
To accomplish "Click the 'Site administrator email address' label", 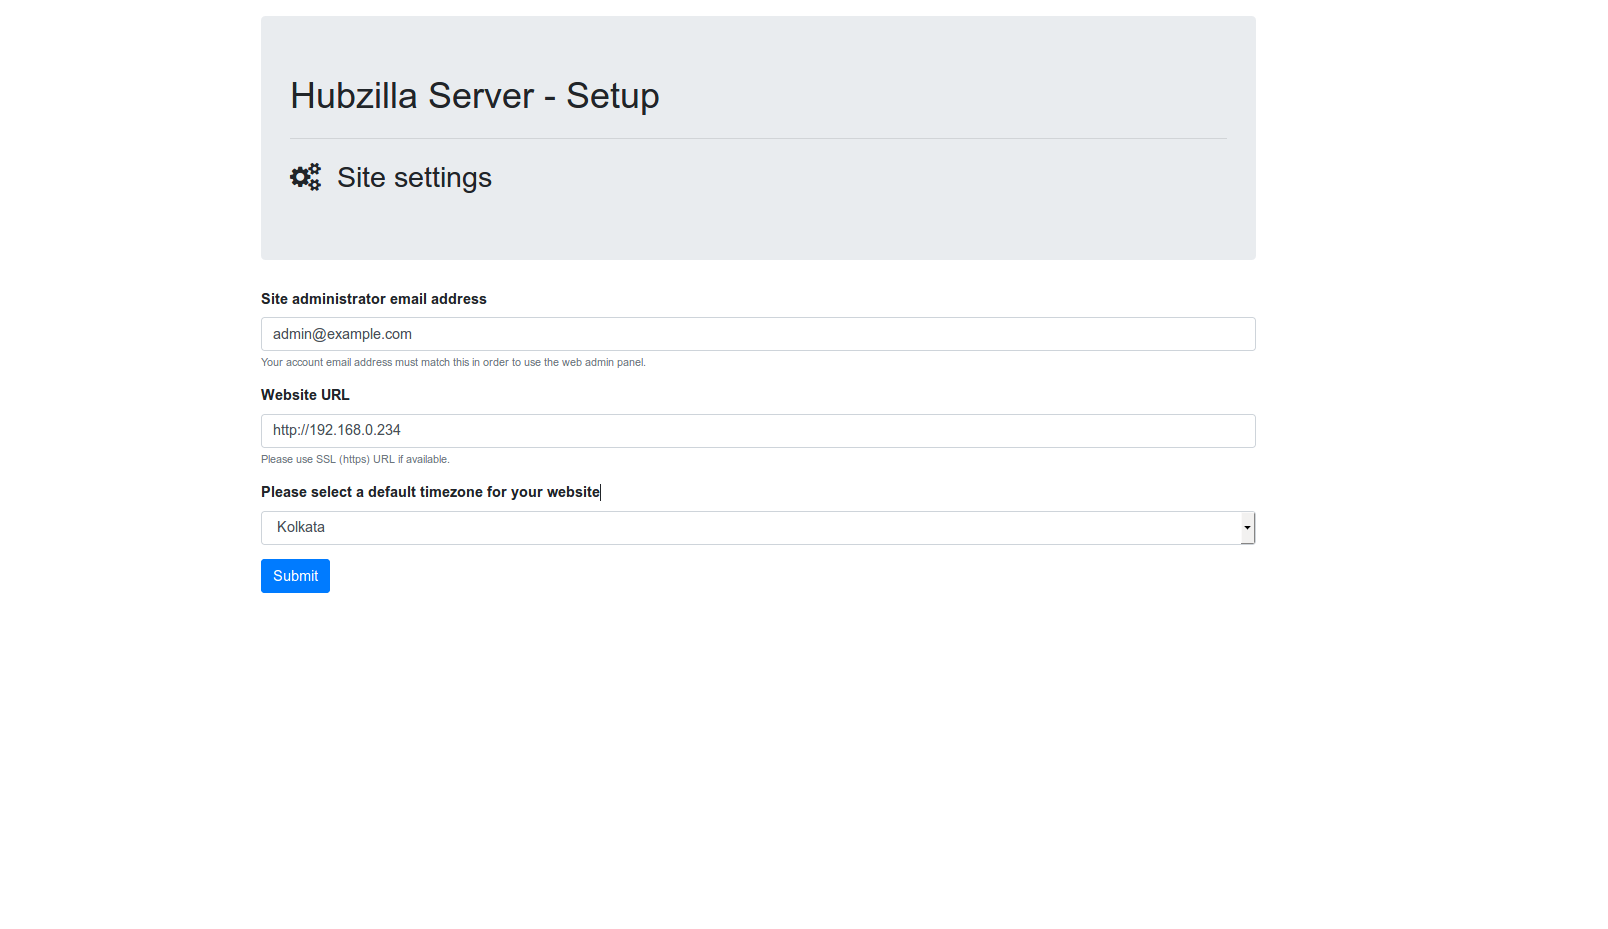I will 374,299.
